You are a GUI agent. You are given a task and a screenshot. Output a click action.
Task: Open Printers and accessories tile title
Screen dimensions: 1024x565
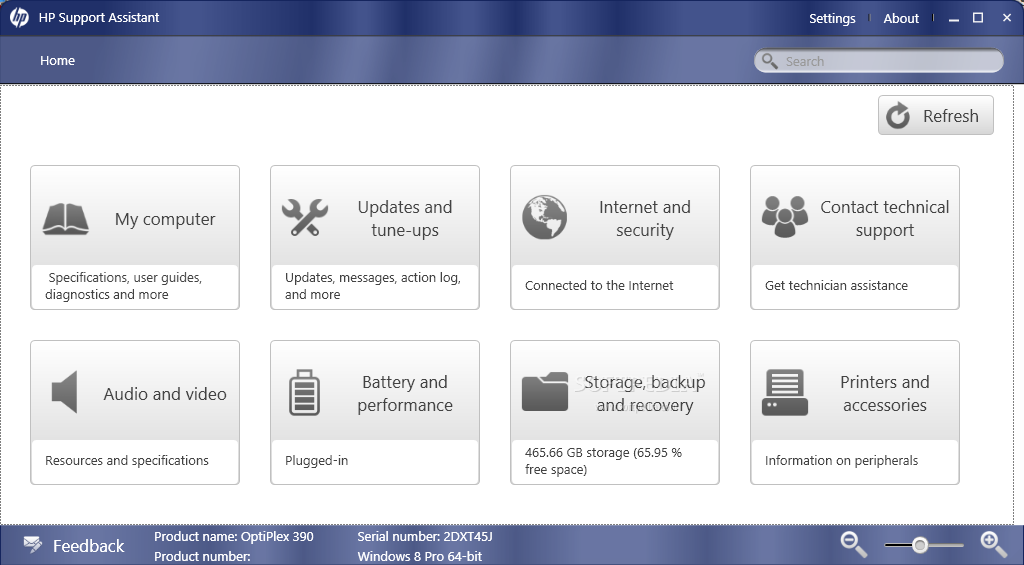885,393
